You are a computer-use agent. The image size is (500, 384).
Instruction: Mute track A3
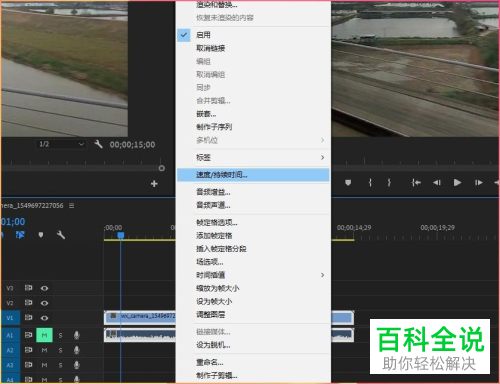point(44,365)
